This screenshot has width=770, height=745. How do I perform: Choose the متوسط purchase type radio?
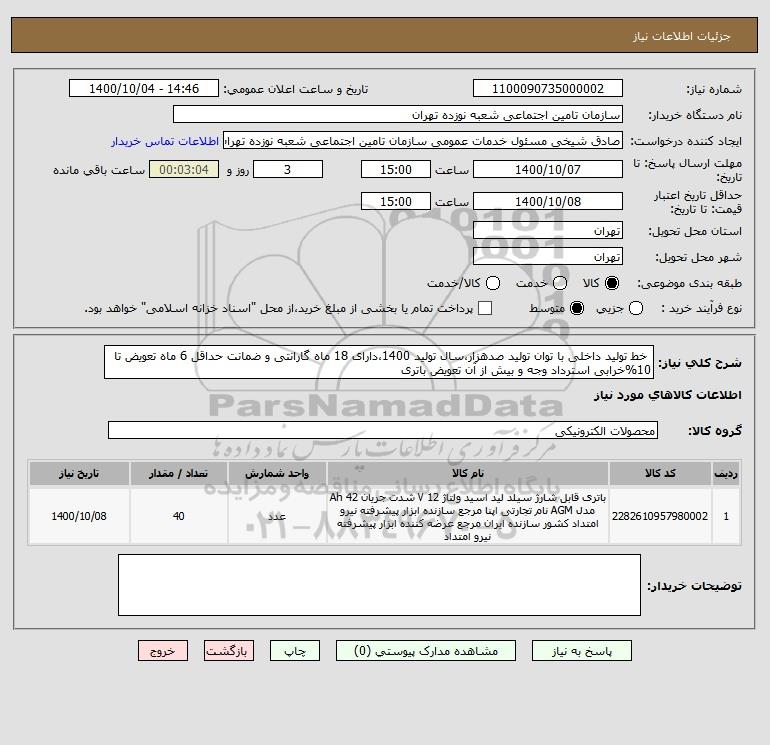[577, 308]
